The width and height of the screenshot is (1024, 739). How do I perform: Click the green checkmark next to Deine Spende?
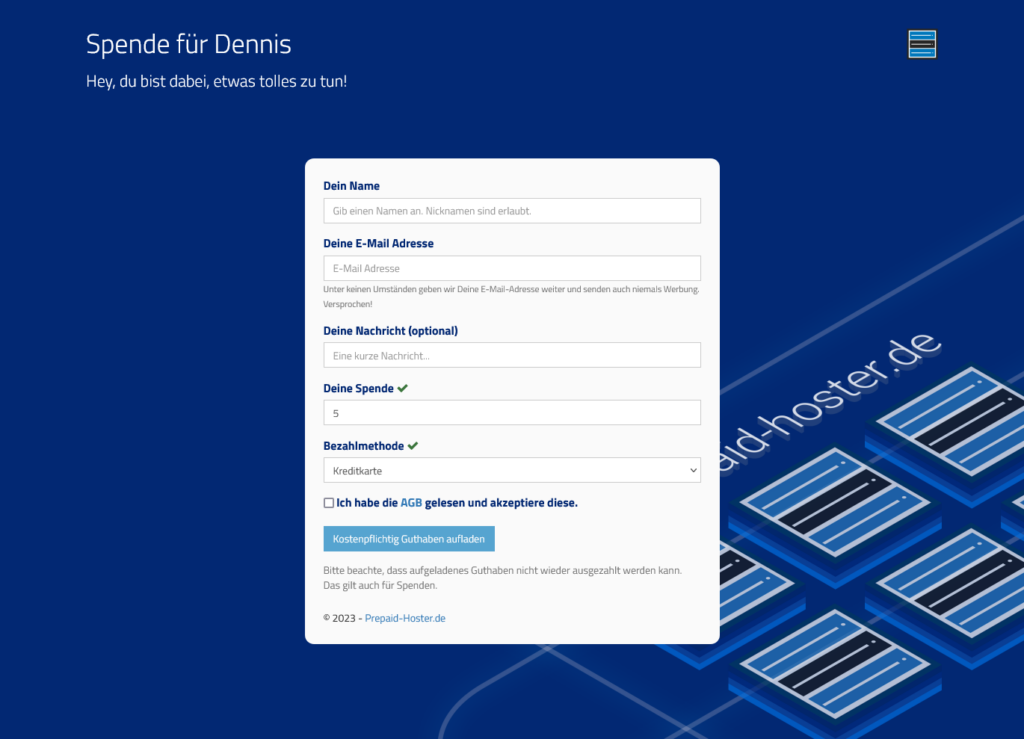(402, 388)
